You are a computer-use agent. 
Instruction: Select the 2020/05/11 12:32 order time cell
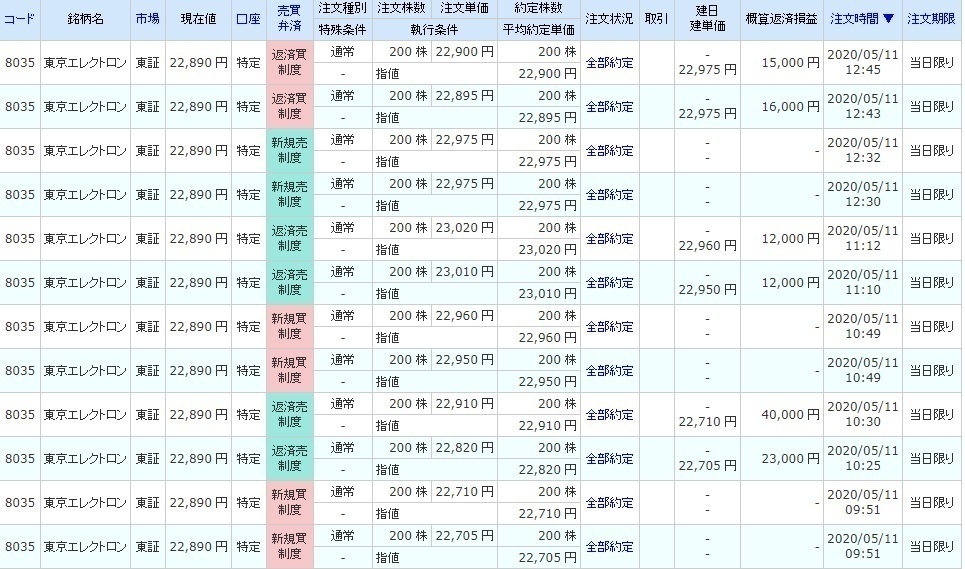[863, 151]
